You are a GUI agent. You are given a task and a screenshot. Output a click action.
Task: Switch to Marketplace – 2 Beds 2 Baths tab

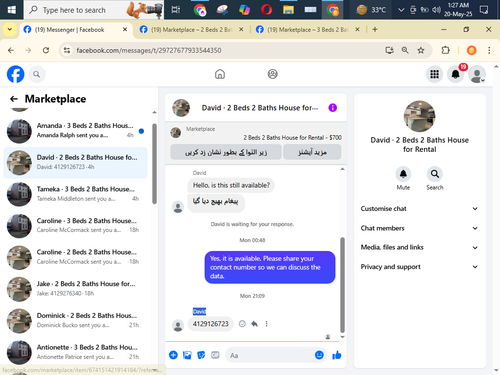point(192,30)
